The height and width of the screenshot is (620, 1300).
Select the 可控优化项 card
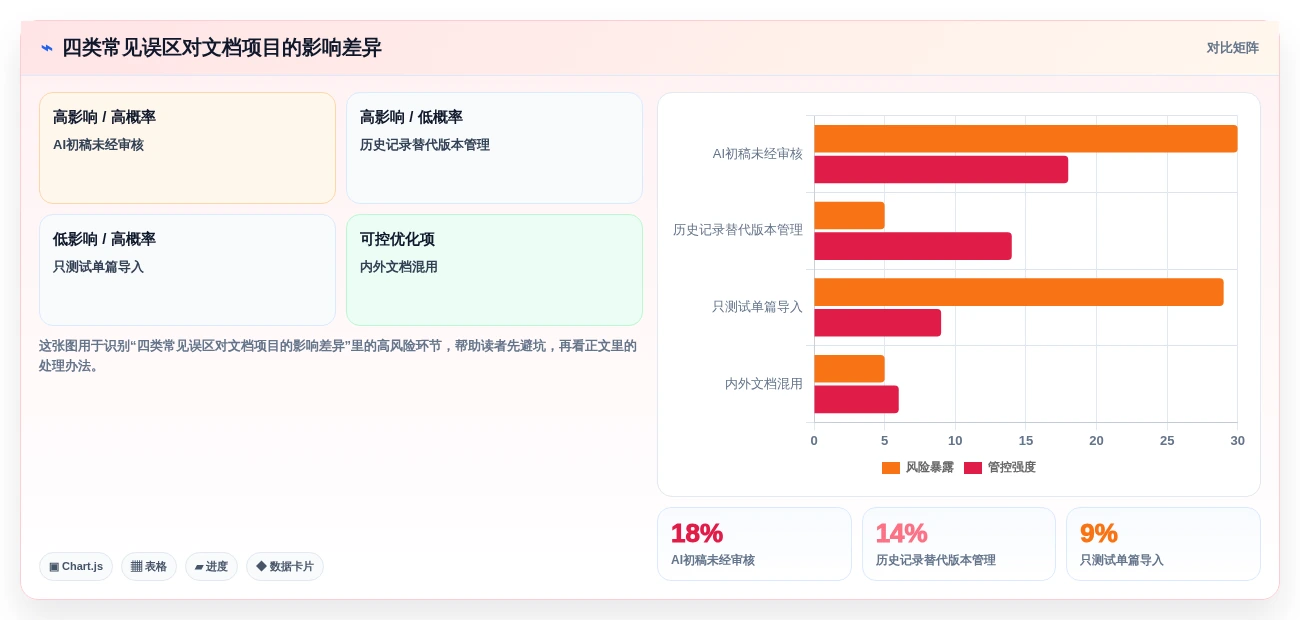click(494, 270)
